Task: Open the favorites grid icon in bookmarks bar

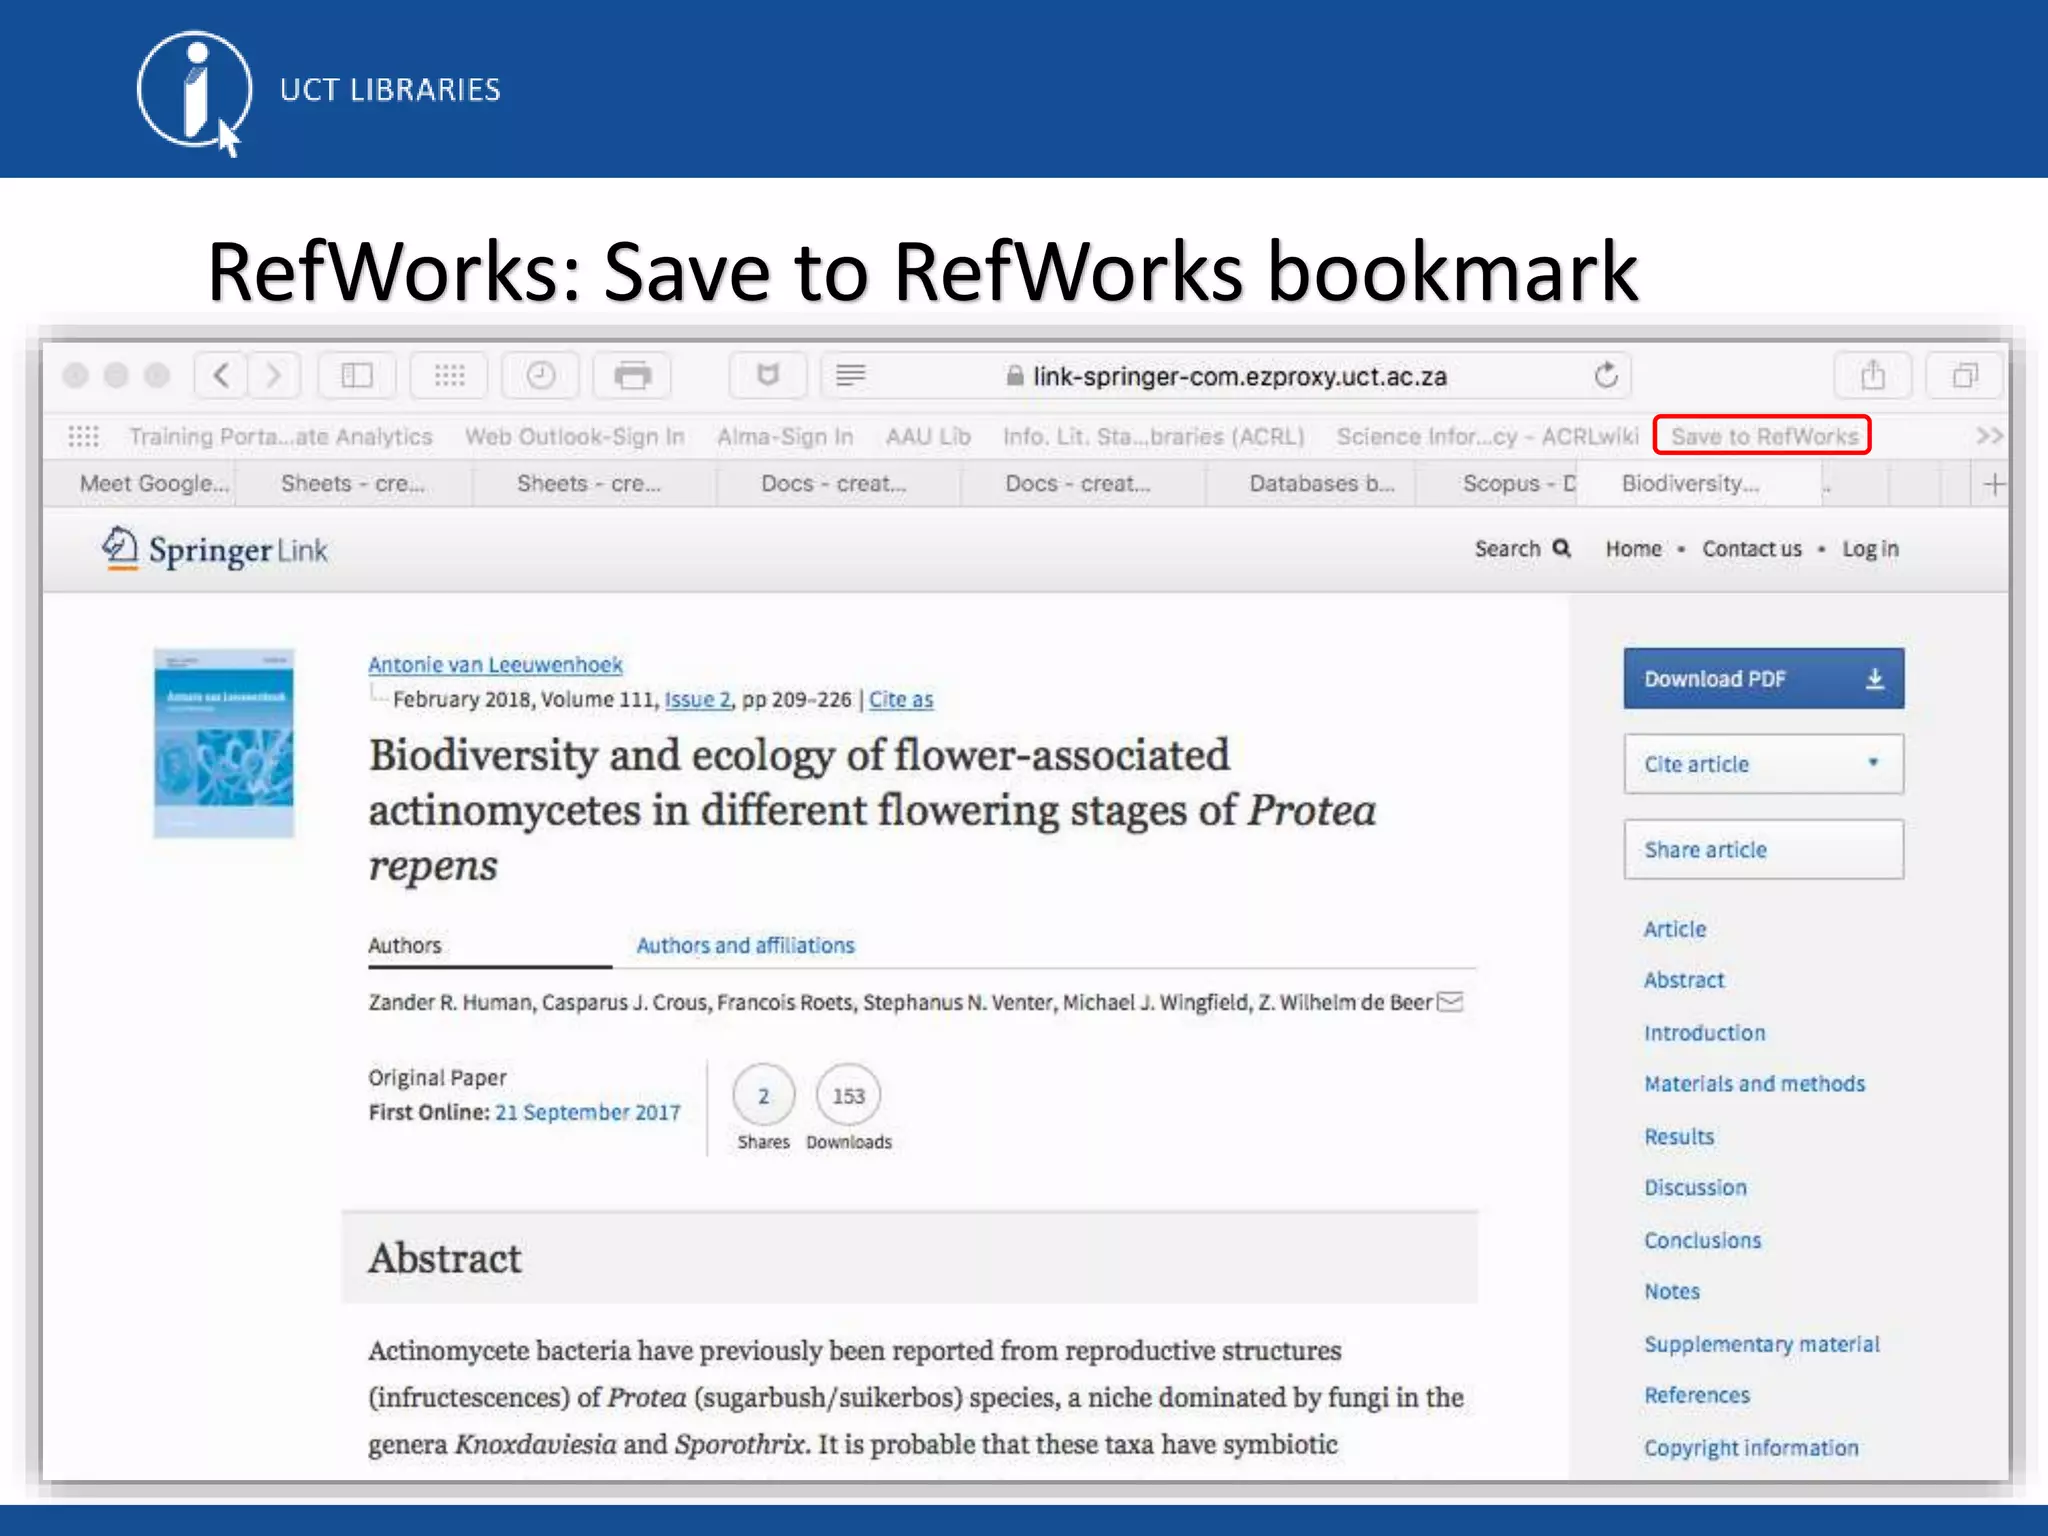Action: [x=84, y=436]
